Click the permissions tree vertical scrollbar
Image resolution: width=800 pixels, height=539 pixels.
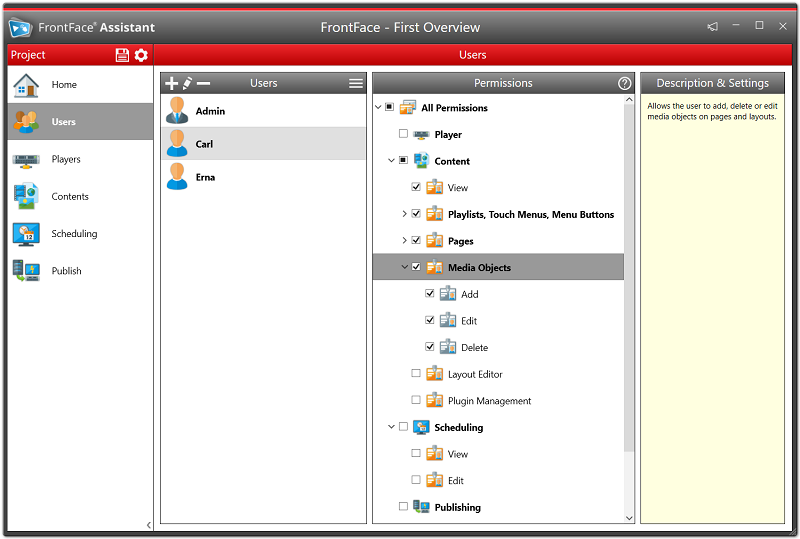[629, 300]
